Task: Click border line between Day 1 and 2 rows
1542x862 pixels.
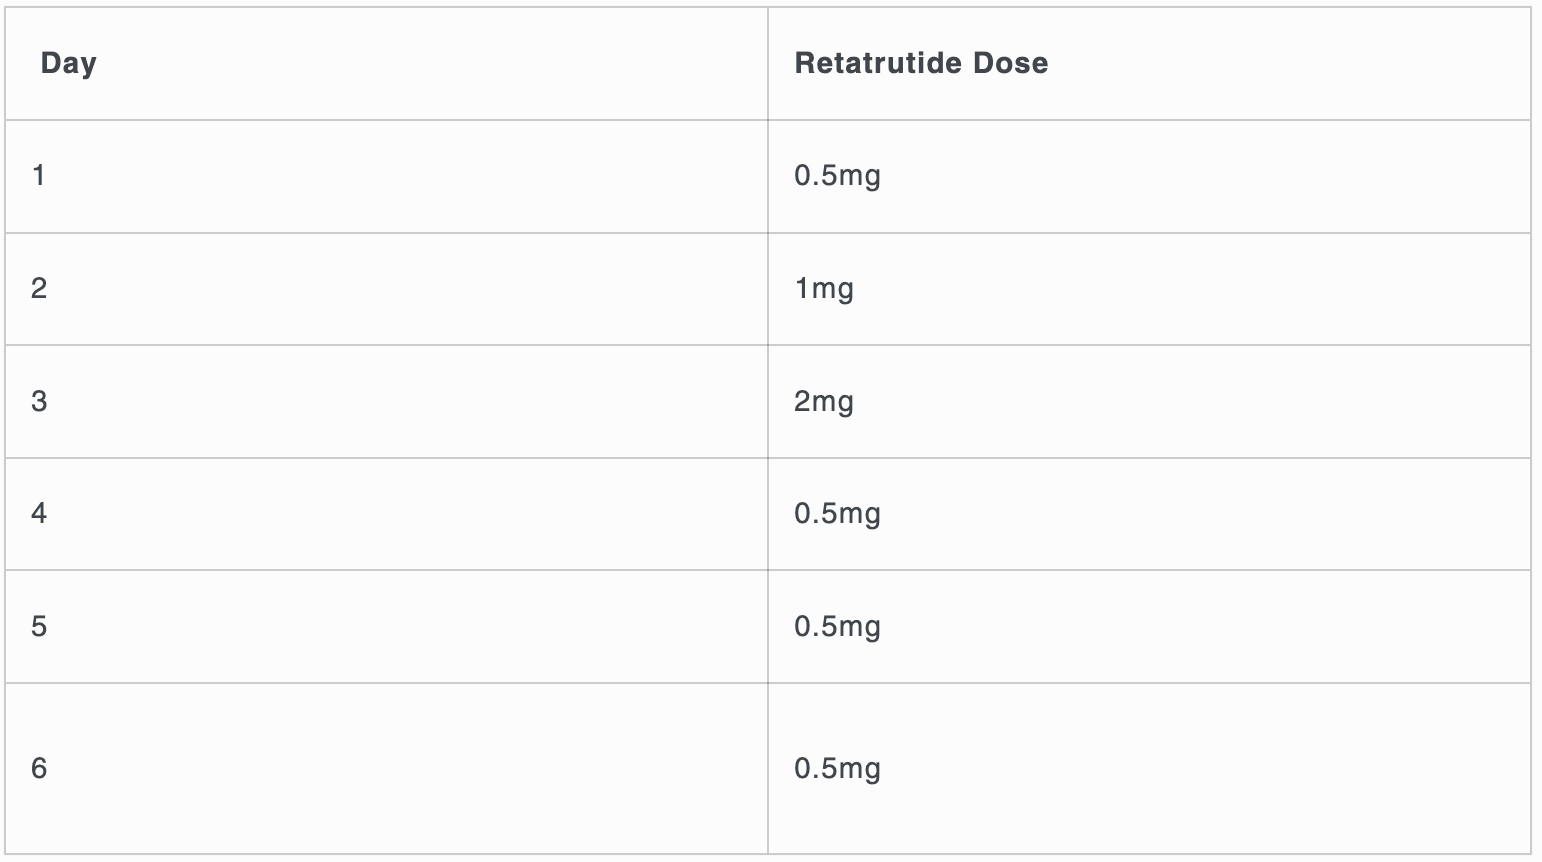Action: tap(768, 233)
